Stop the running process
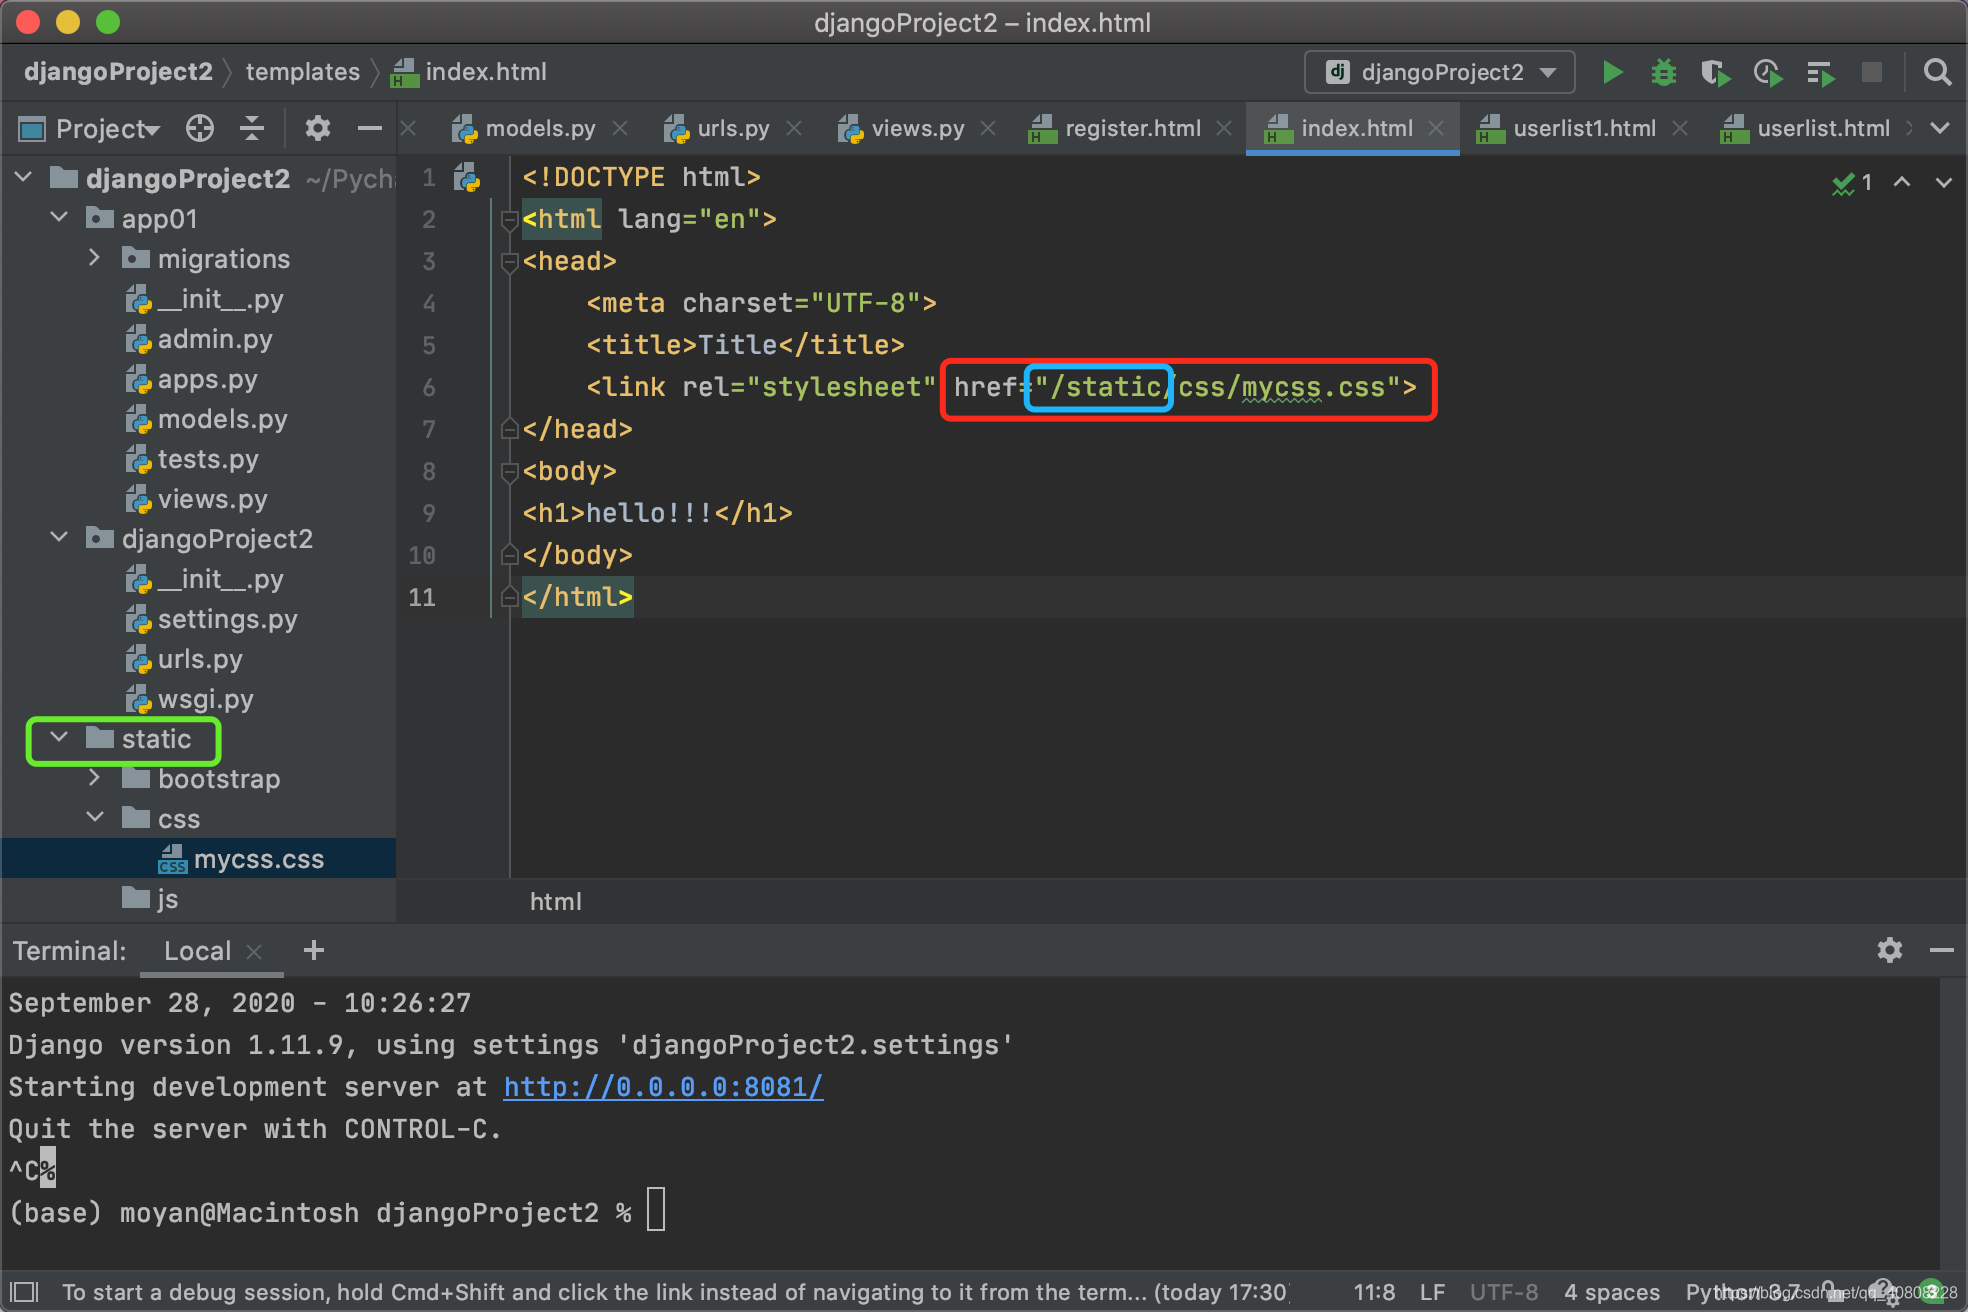 (1872, 72)
